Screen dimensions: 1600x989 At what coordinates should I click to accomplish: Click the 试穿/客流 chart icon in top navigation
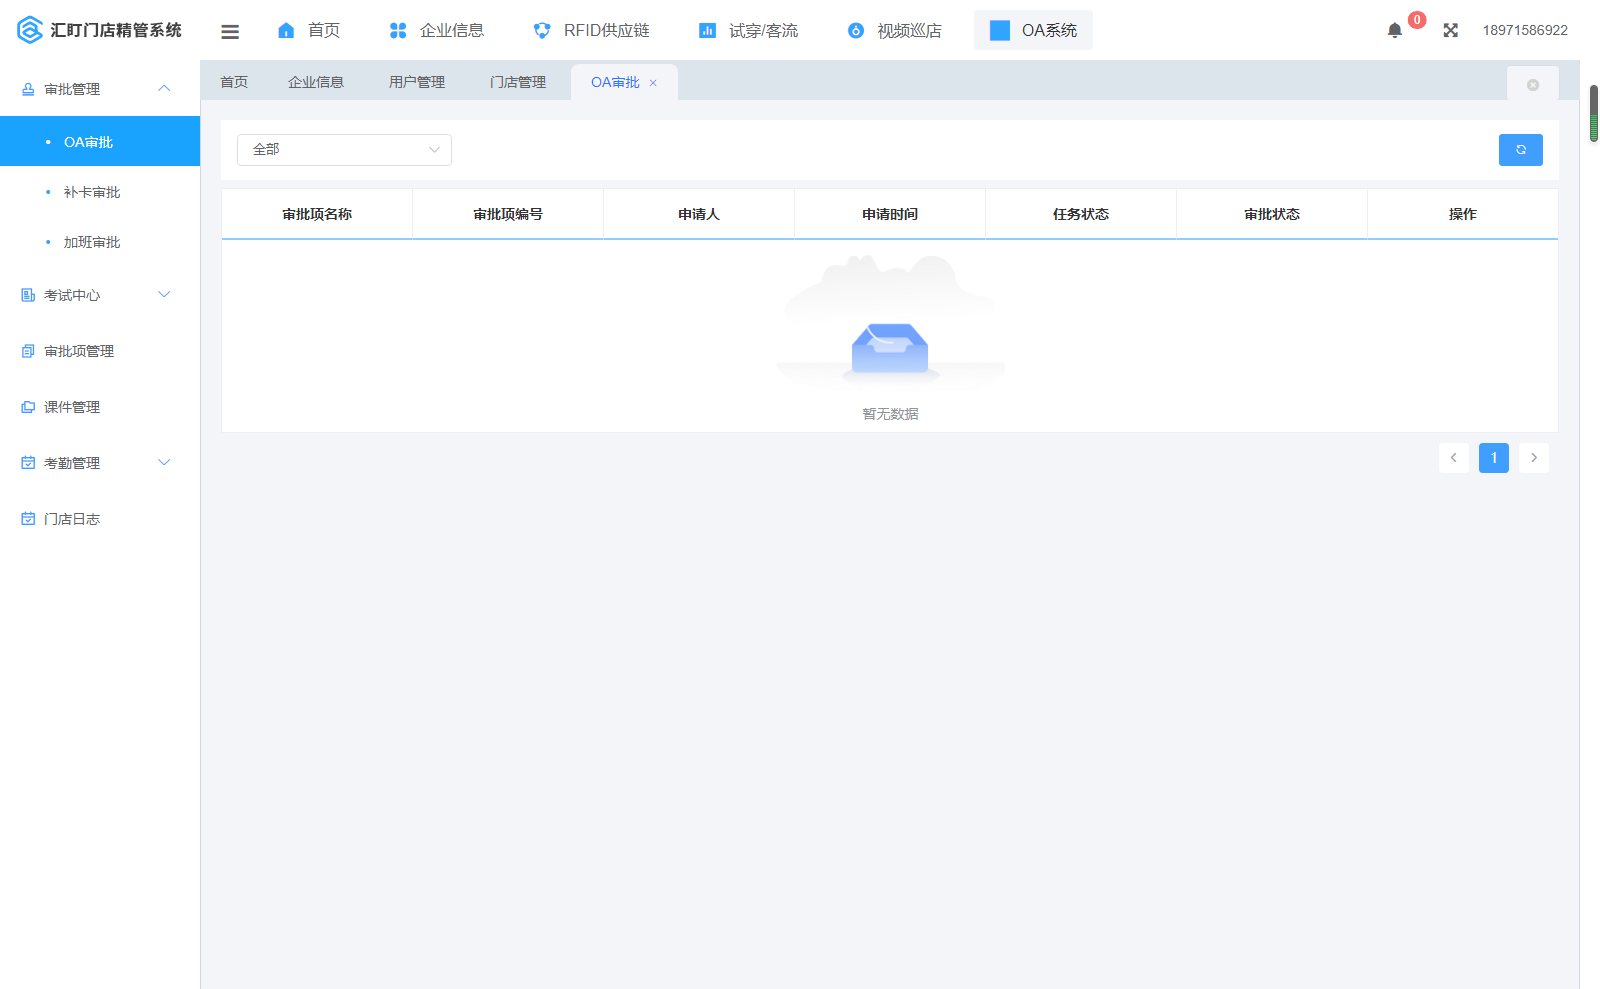point(707,30)
